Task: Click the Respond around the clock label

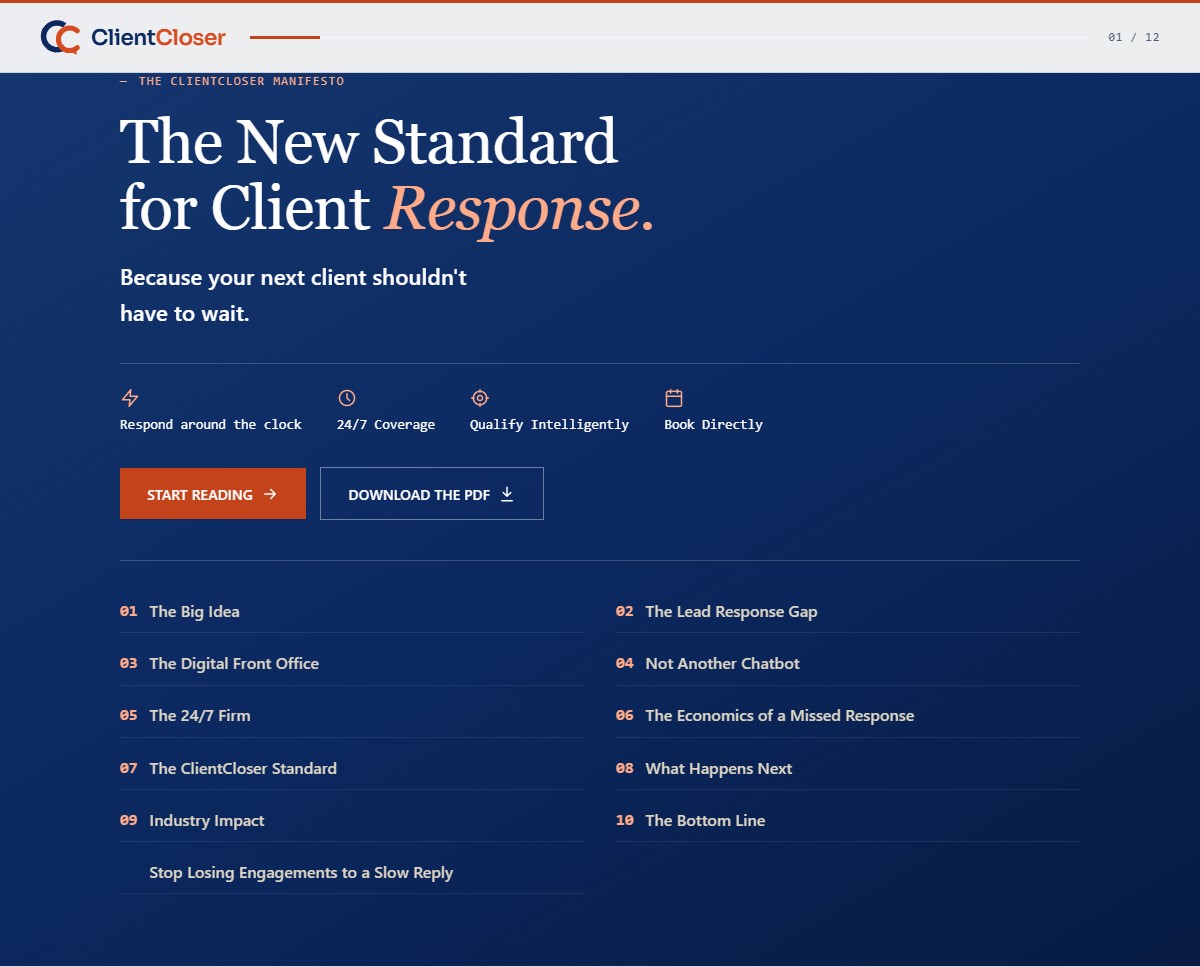Action: pyautogui.click(x=211, y=424)
